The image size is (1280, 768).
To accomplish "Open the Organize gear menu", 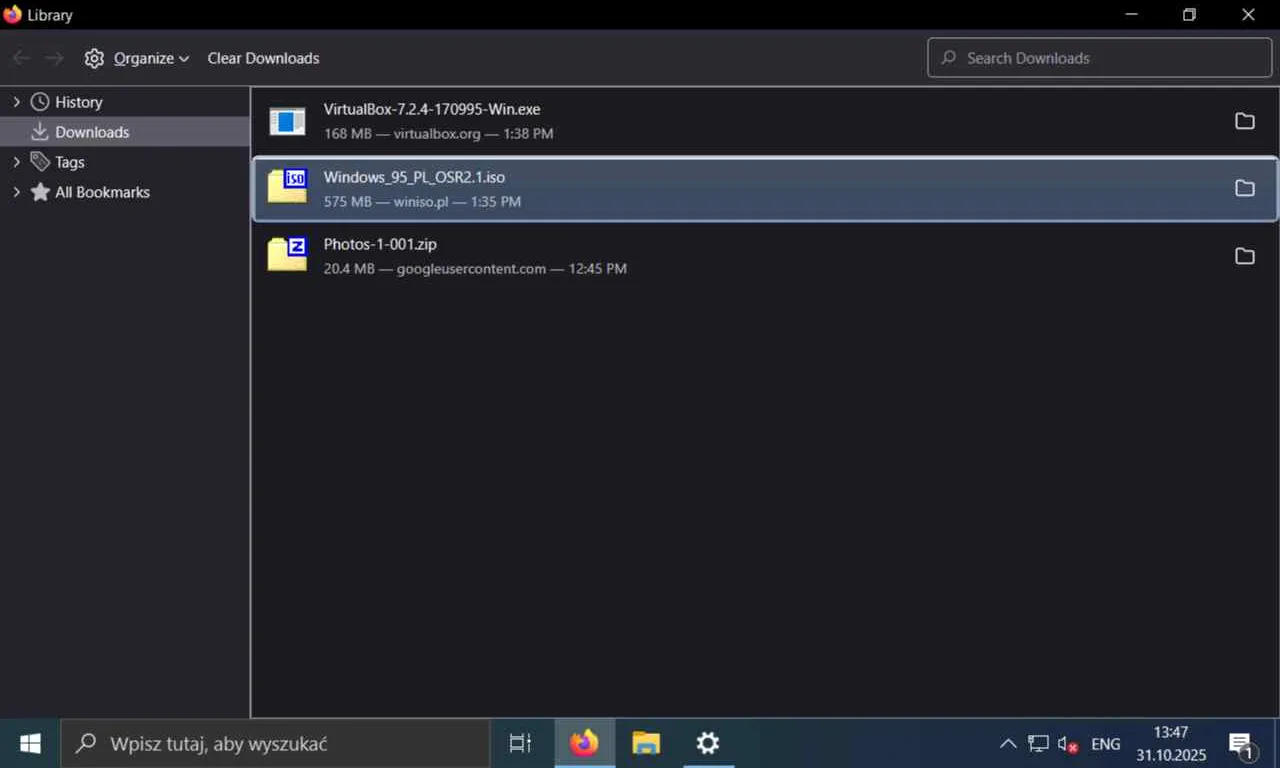I will pos(136,58).
